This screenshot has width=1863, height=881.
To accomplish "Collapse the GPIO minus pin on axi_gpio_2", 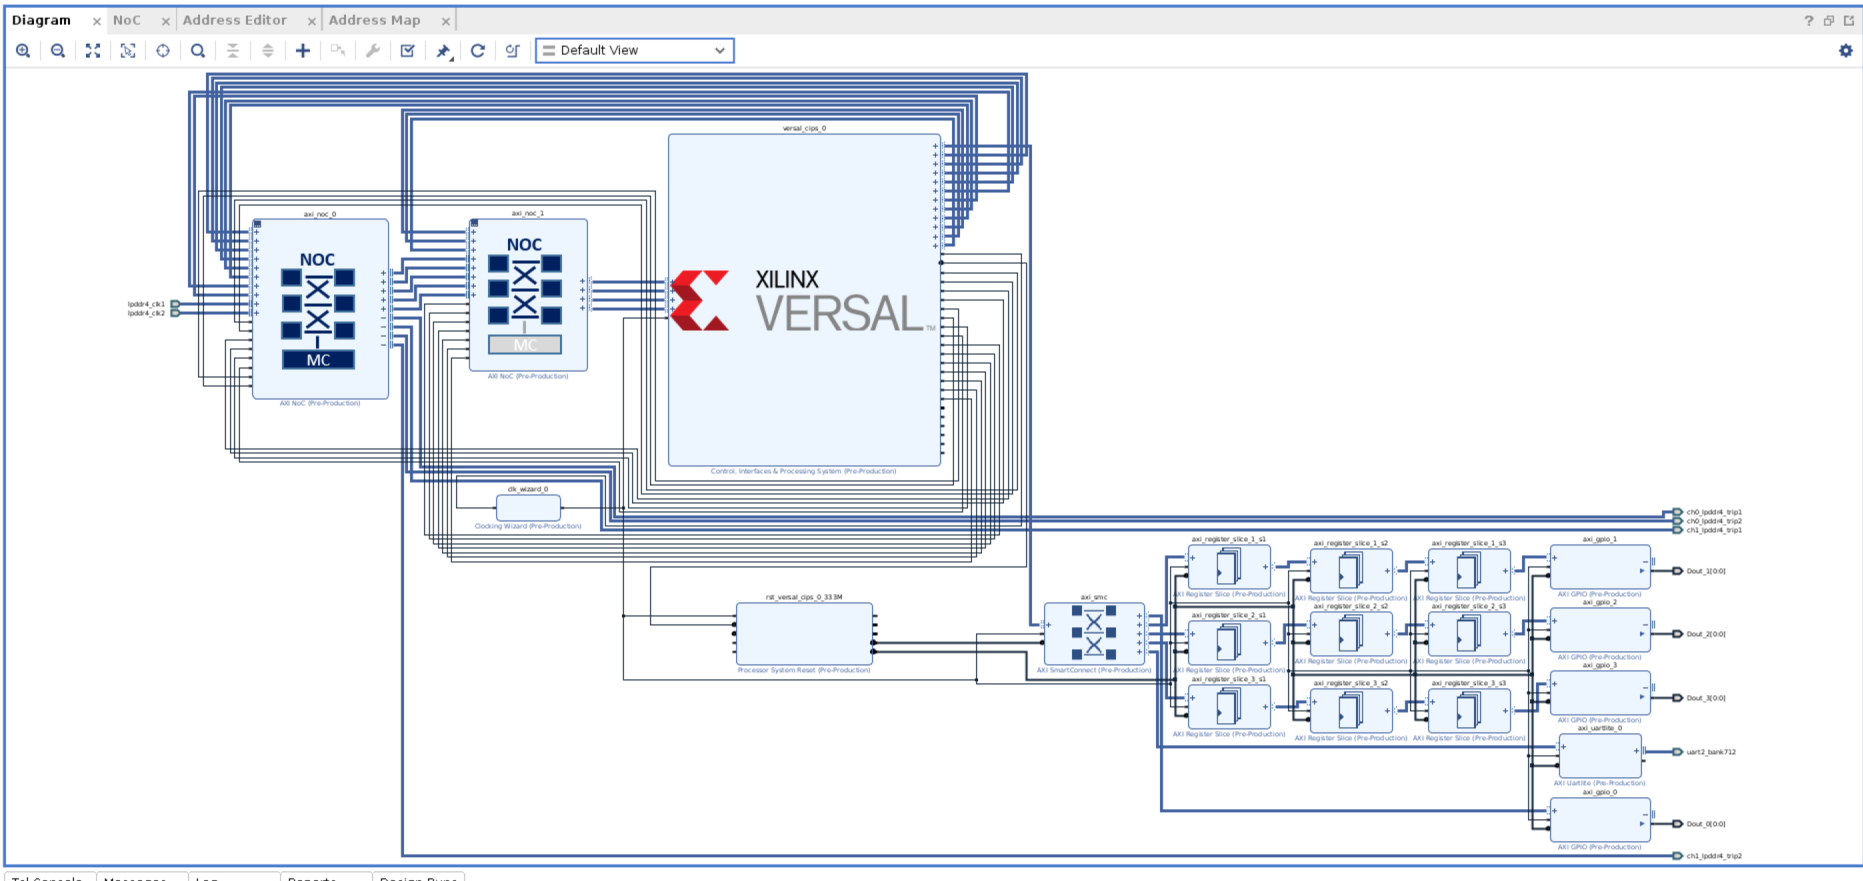I will 1645,624.
